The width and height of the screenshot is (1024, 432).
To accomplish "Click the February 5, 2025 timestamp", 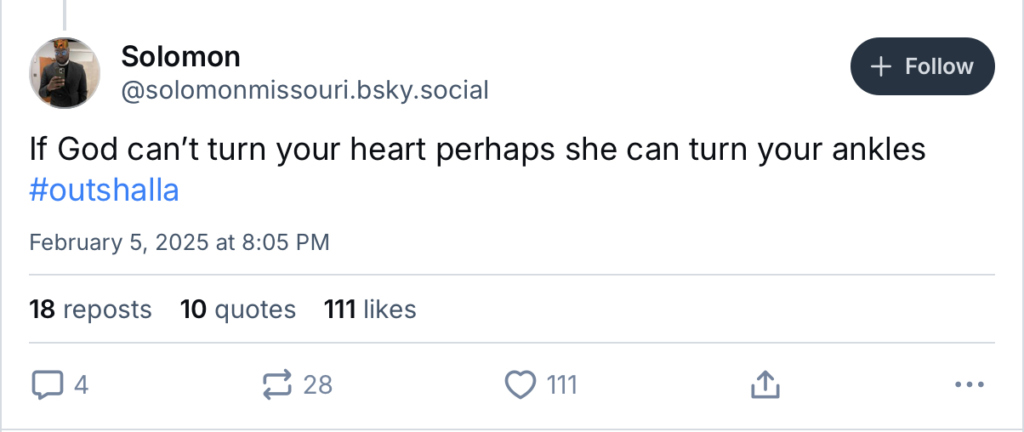I will (179, 242).
